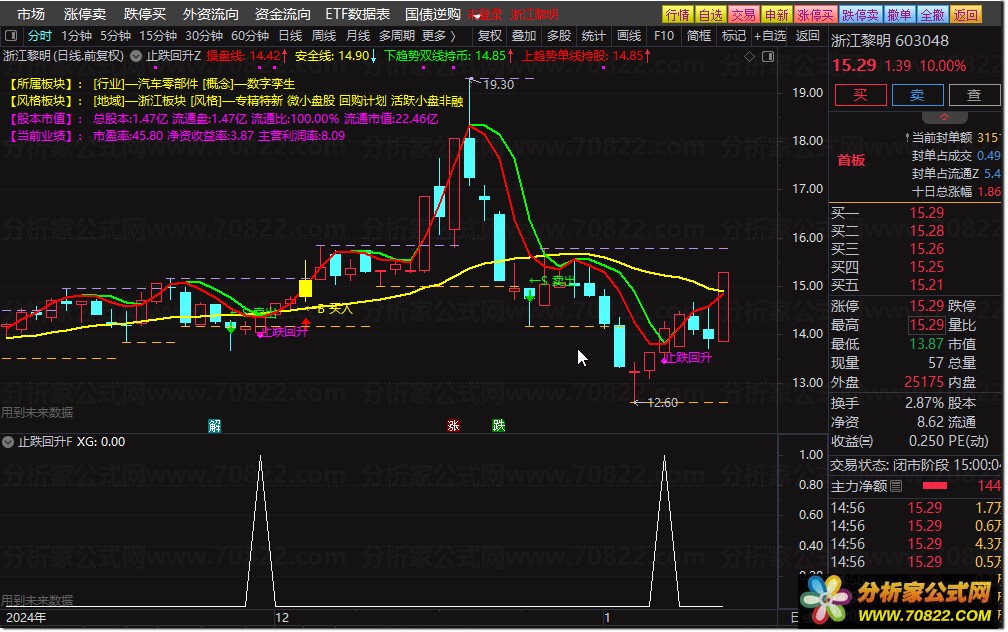Click the 叠加 toolbar item
Screen dimensions: 1008x632
(523, 35)
